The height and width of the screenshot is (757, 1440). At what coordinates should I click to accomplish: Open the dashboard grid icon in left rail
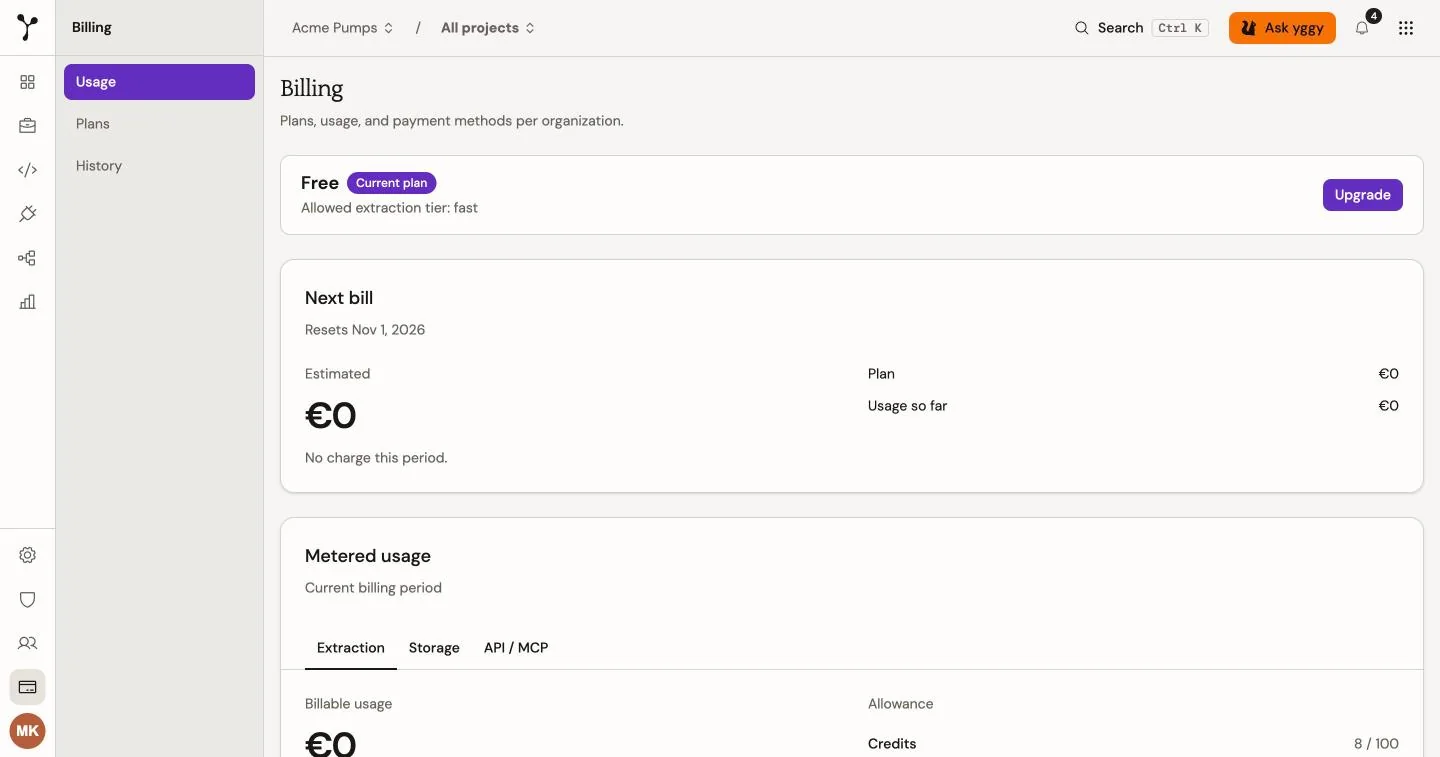click(27, 82)
